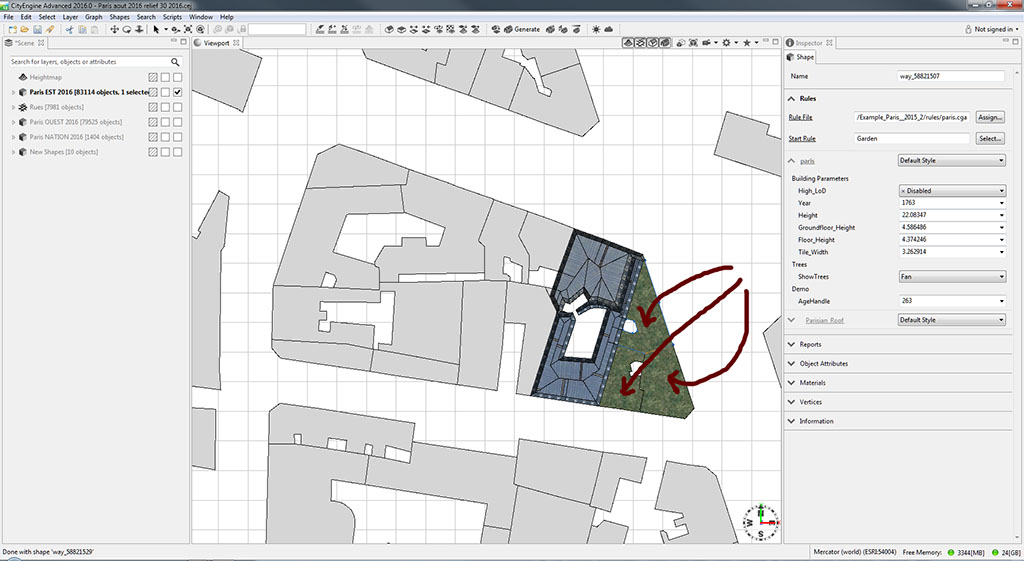Click the Copy icon in the toolbar
1024x561 pixels.
pos(82,29)
